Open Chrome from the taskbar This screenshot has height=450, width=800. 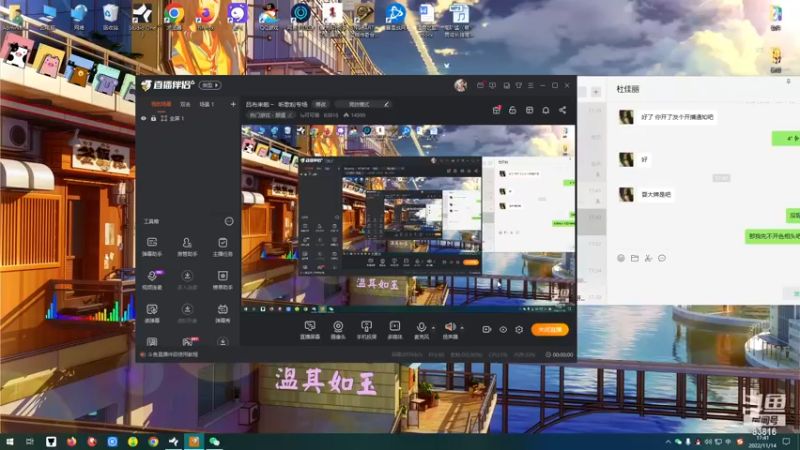153,441
